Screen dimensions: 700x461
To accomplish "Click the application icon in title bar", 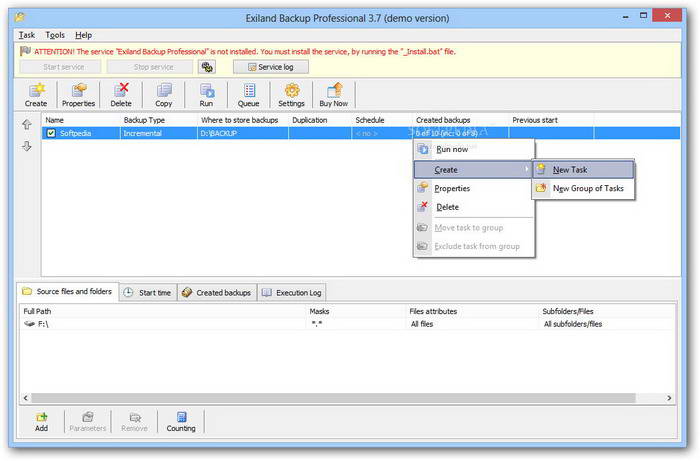I will [20, 17].
